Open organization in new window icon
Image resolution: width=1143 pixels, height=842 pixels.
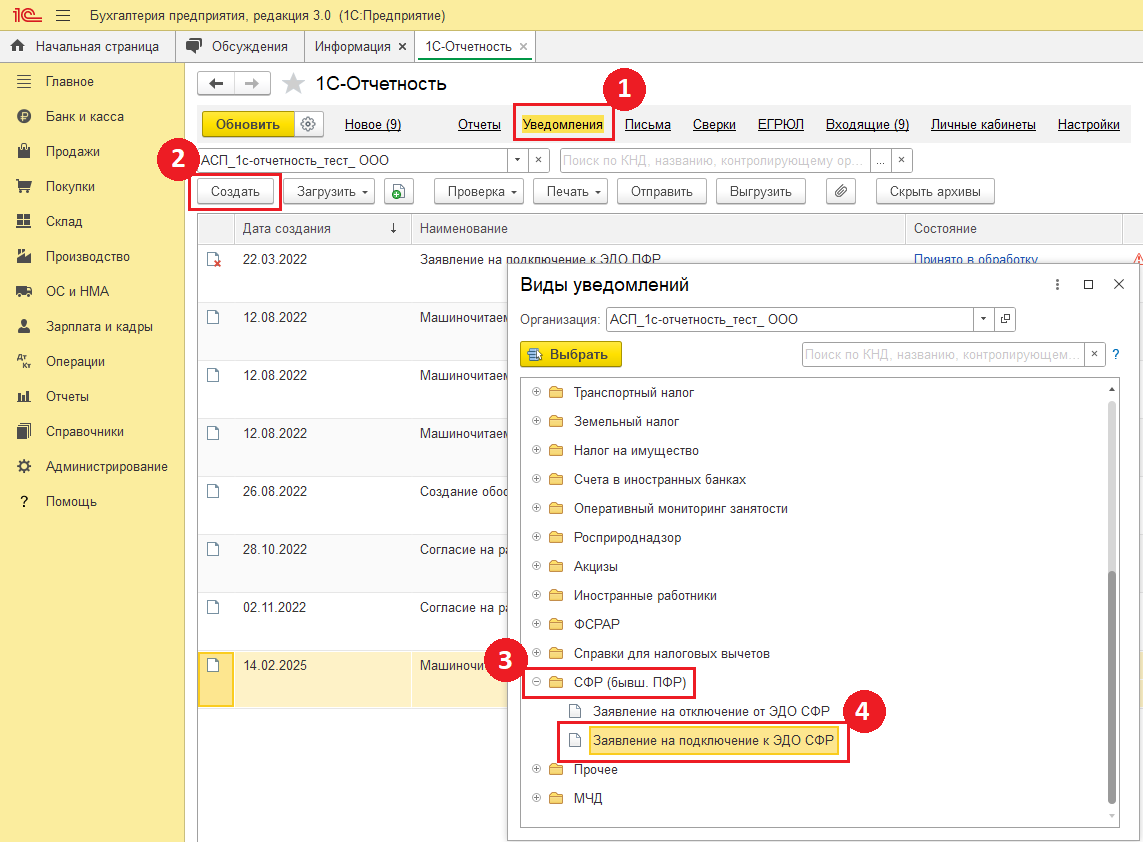click(1005, 319)
